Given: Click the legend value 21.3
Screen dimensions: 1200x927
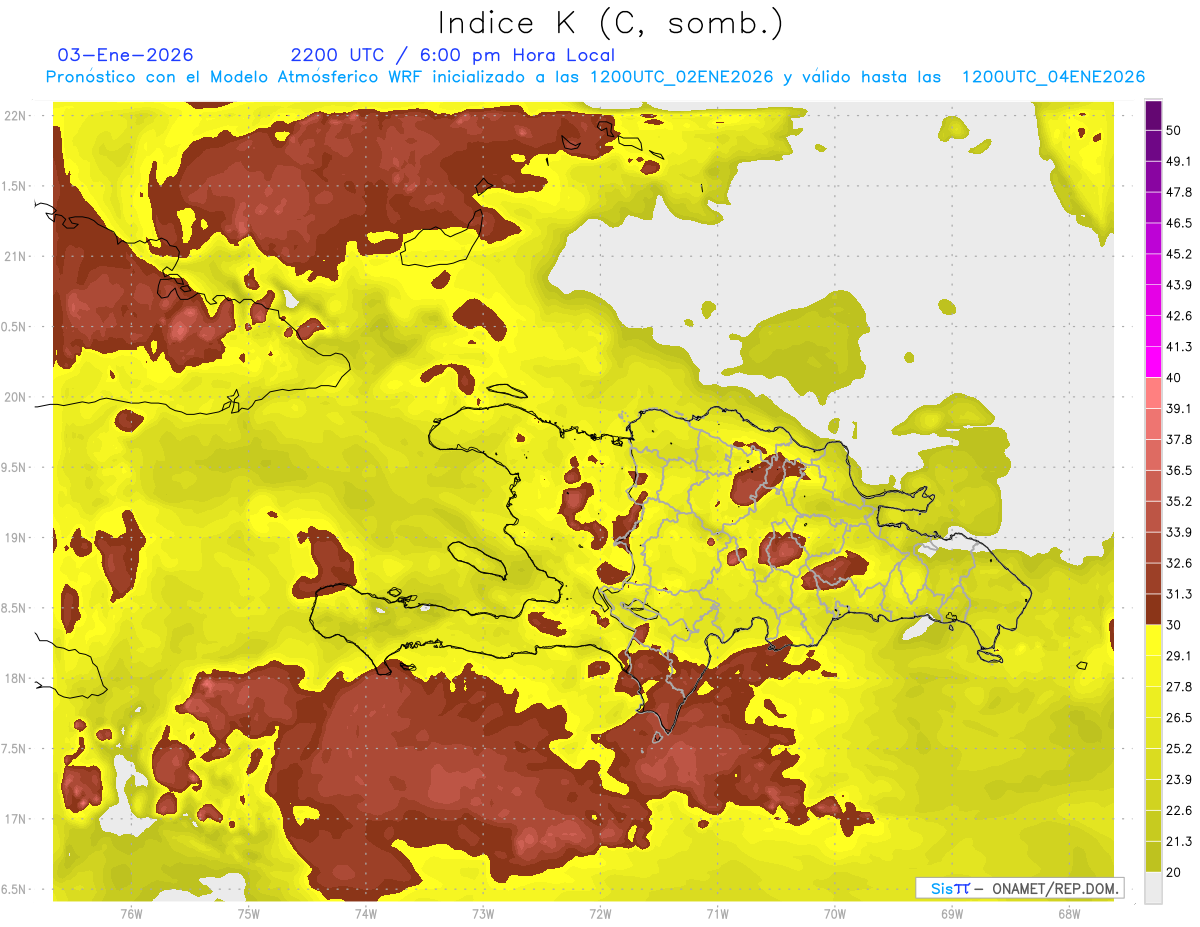Looking at the screenshot, I should point(1179,841).
